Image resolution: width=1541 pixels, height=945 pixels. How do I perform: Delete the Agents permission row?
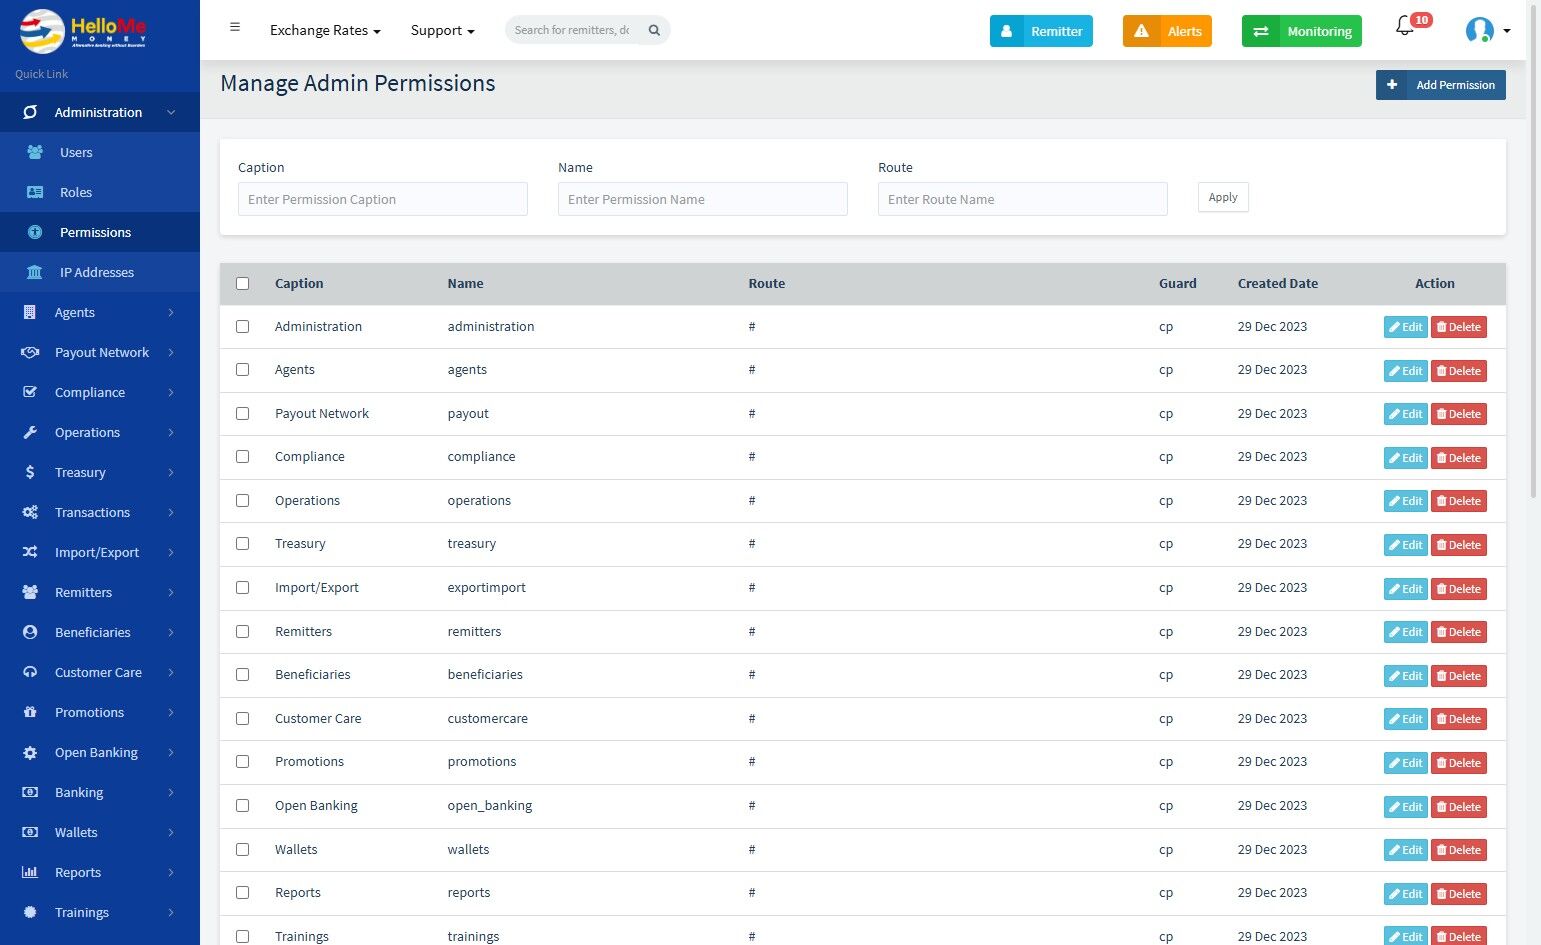click(1459, 371)
